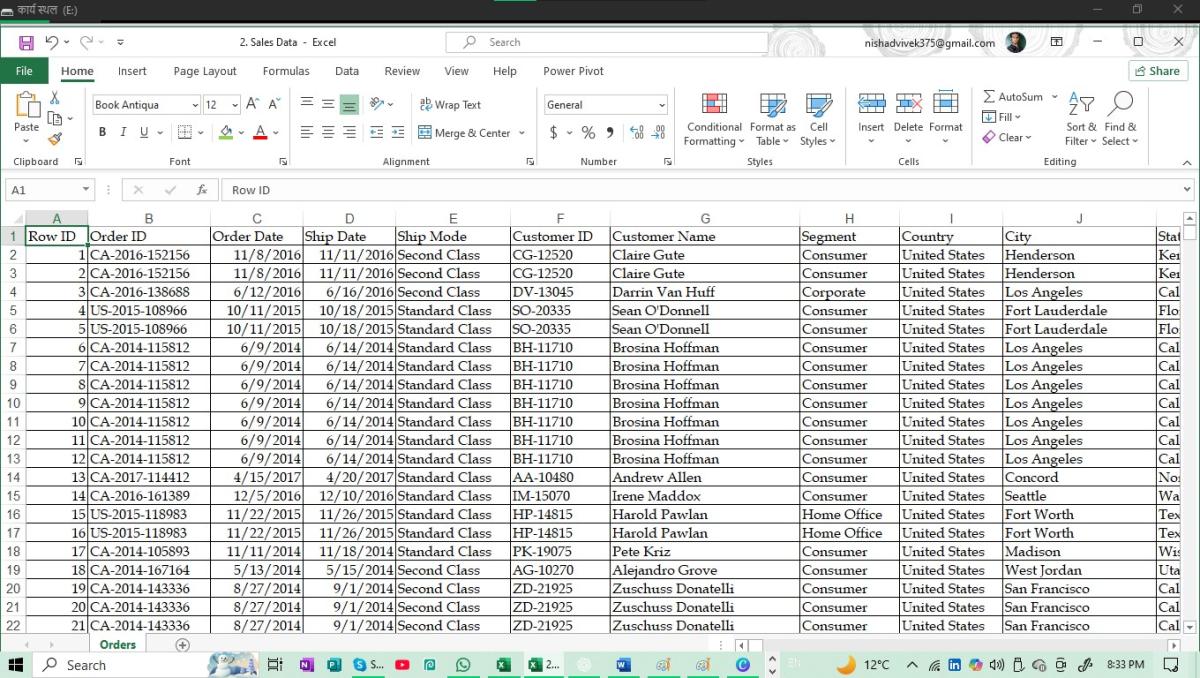Click the Percent Style button
The height and width of the screenshot is (678, 1200).
588,132
